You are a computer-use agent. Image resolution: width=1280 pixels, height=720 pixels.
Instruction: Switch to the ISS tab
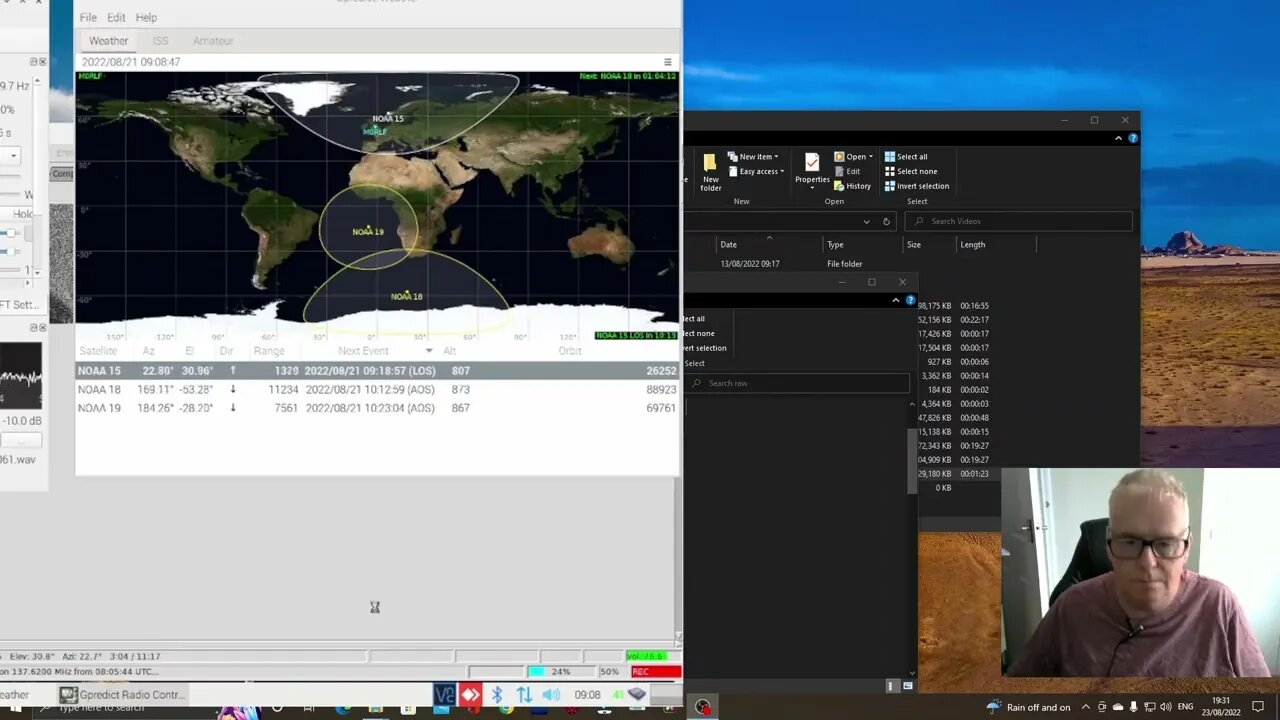(160, 41)
